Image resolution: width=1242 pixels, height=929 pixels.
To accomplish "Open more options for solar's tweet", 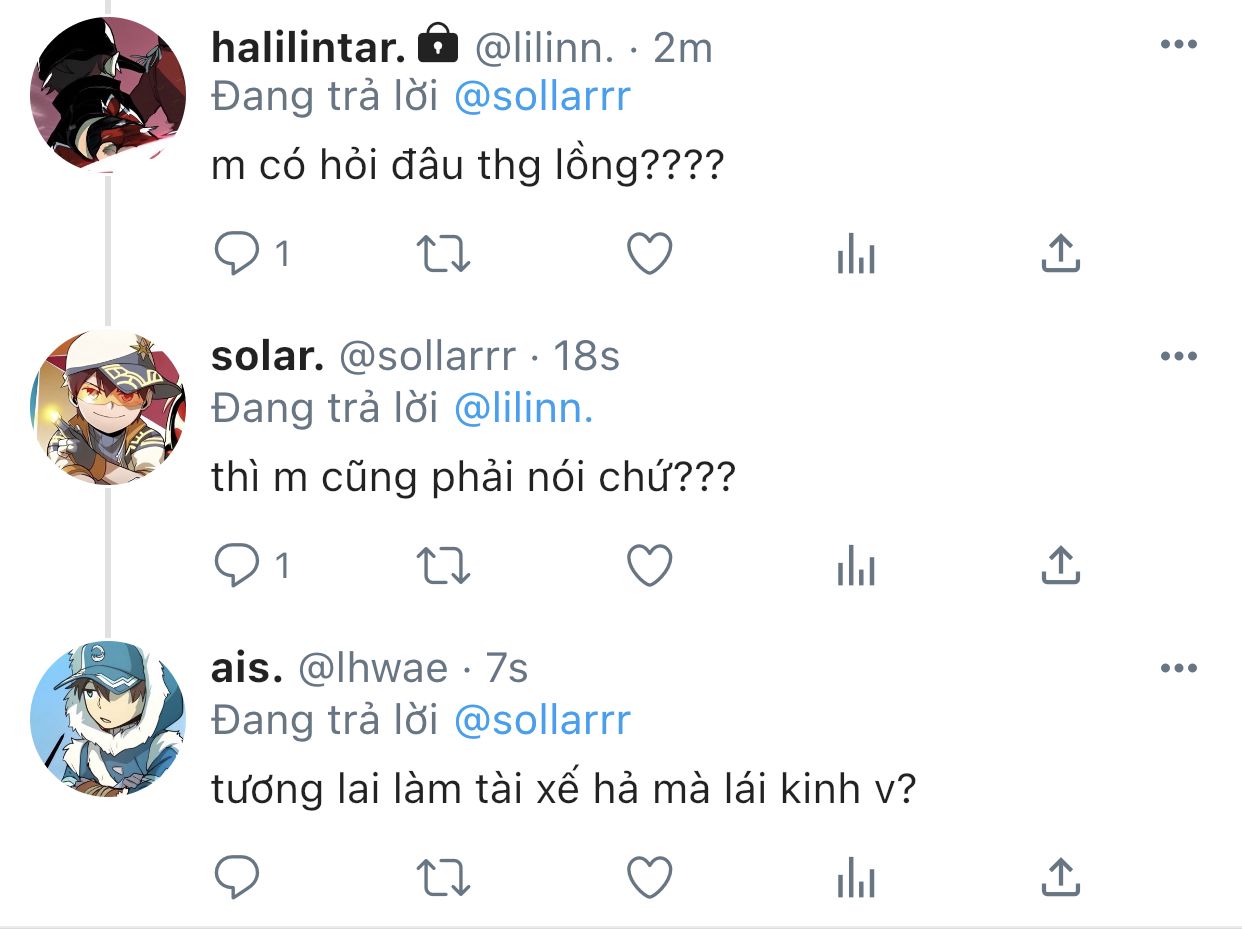I will click(x=1178, y=356).
